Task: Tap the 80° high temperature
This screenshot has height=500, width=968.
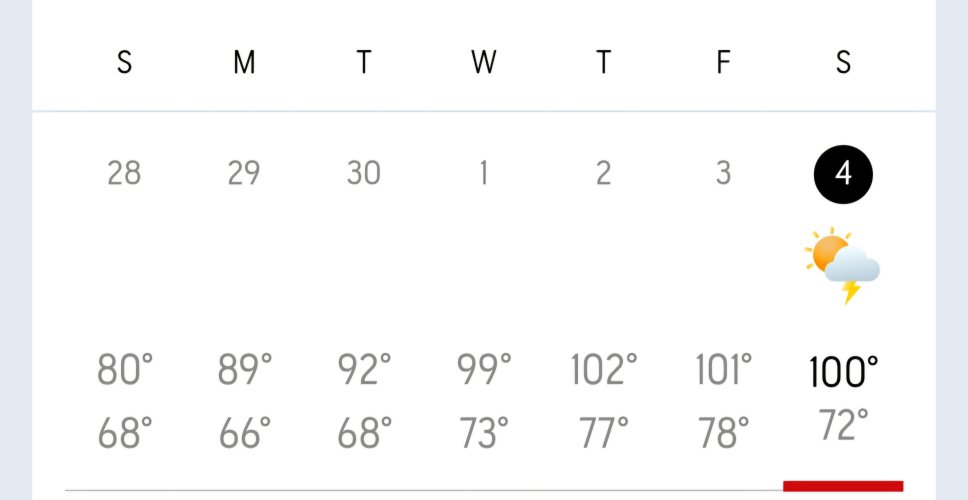Action: click(125, 370)
